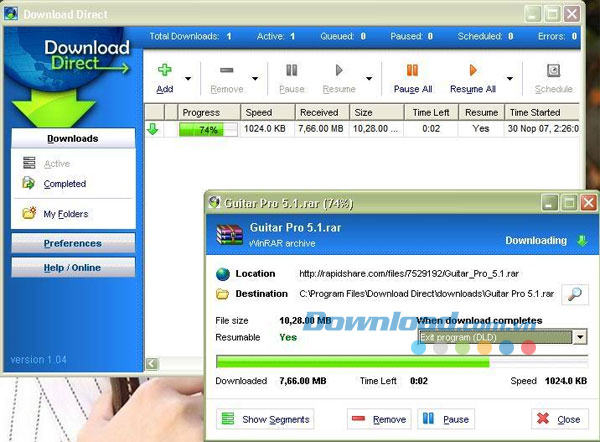
Task: Sort by the Progress column header
Action: pyautogui.click(x=209, y=112)
